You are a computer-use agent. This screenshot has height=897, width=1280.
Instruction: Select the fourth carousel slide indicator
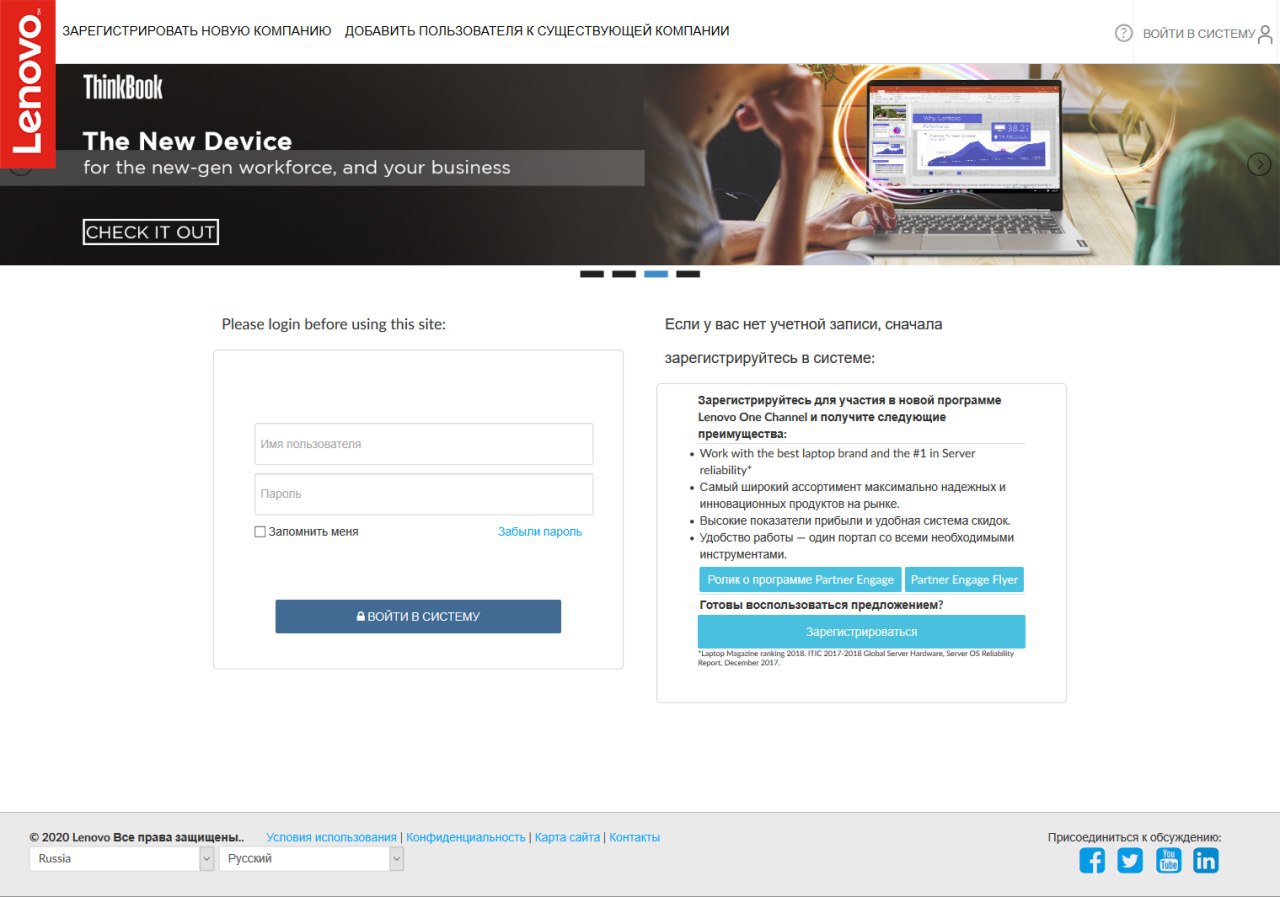tap(688, 274)
